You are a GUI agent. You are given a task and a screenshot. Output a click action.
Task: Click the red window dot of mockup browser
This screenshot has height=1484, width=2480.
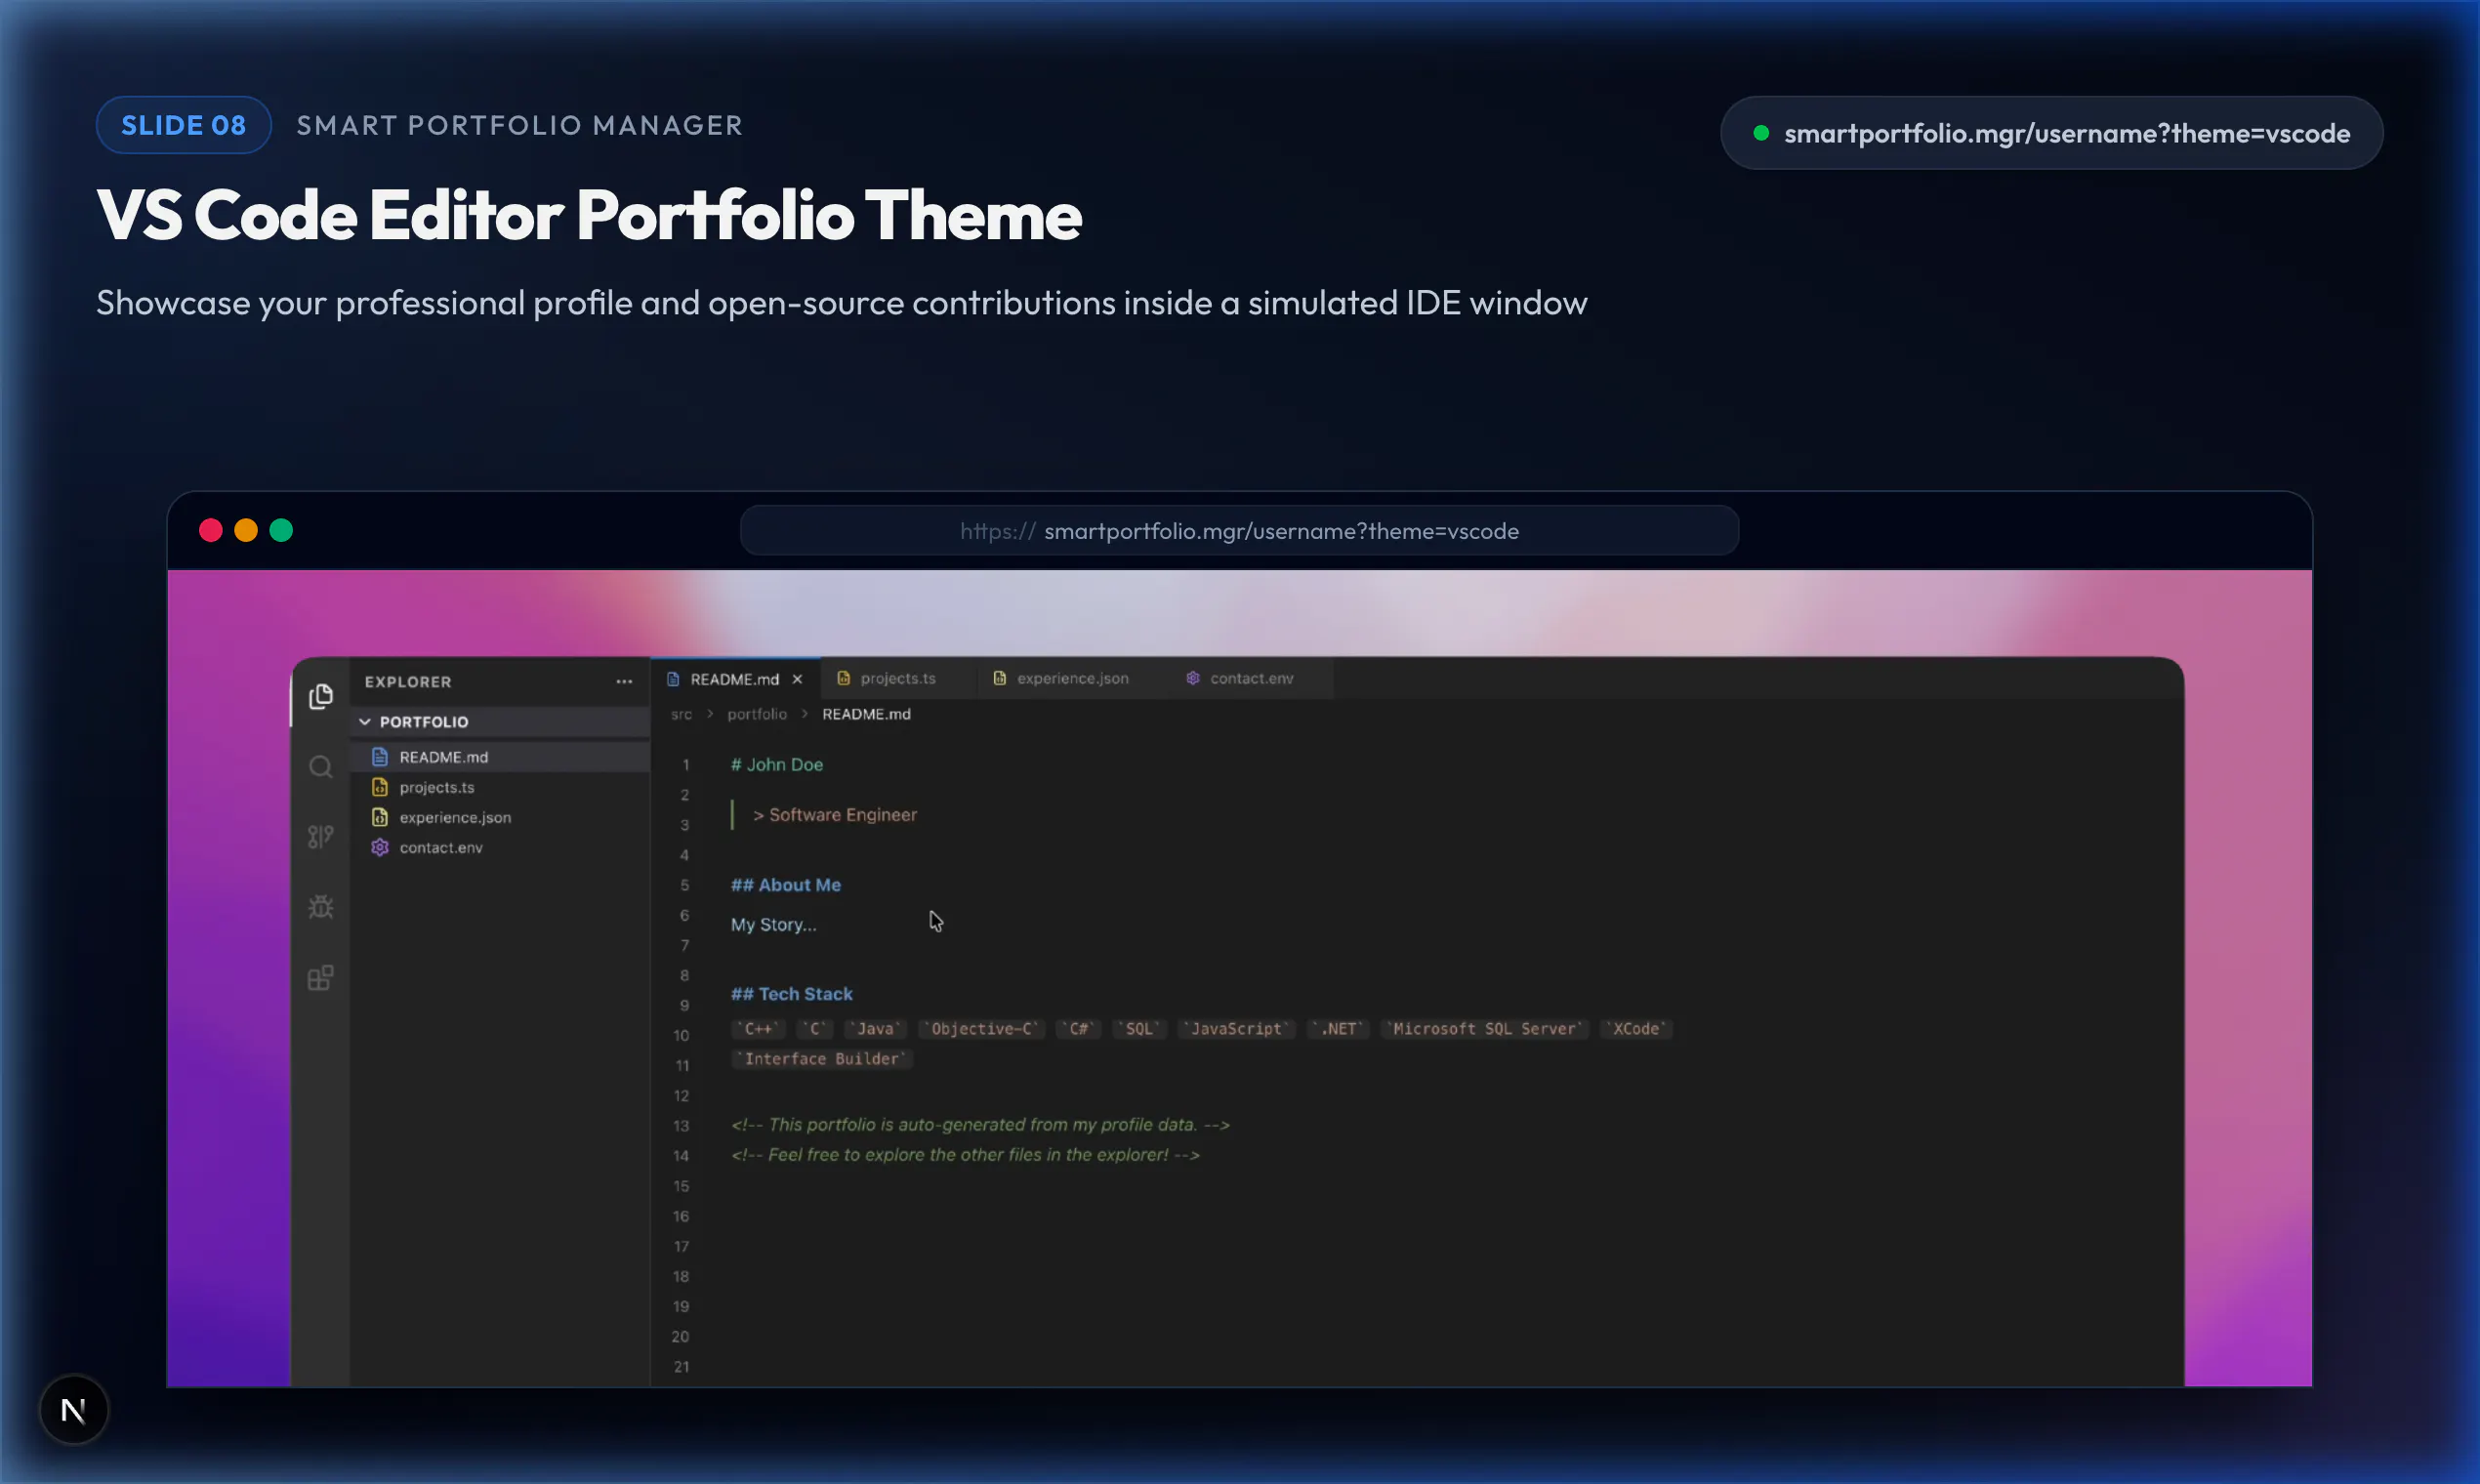[x=210, y=530]
